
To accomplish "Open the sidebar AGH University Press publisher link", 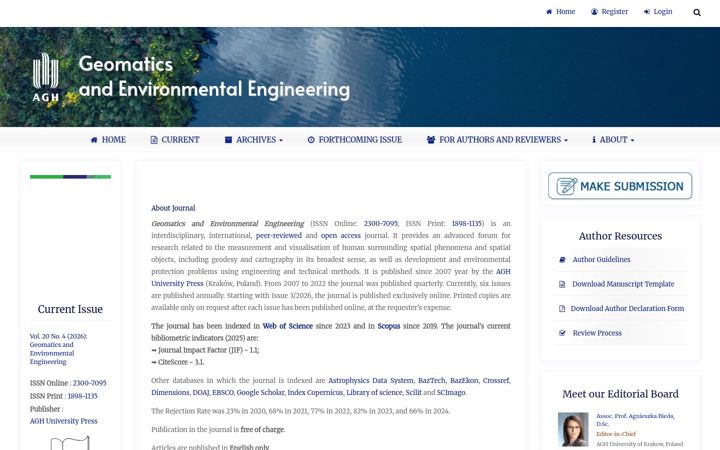I will pyautogui.click(x=63, y=421).
